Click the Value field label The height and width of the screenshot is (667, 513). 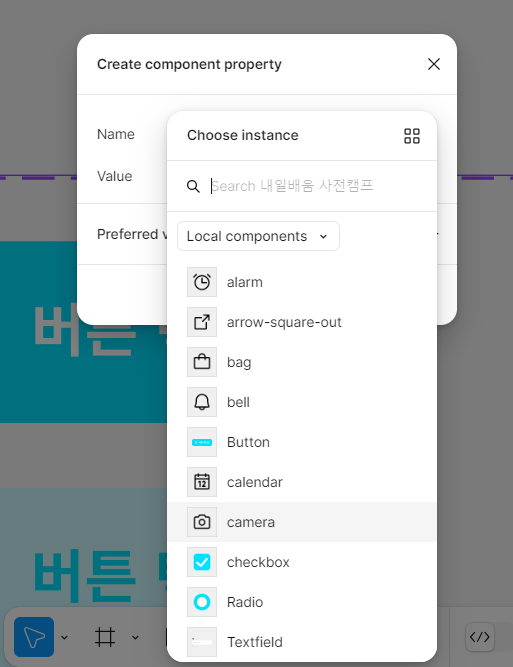point(114,176)
